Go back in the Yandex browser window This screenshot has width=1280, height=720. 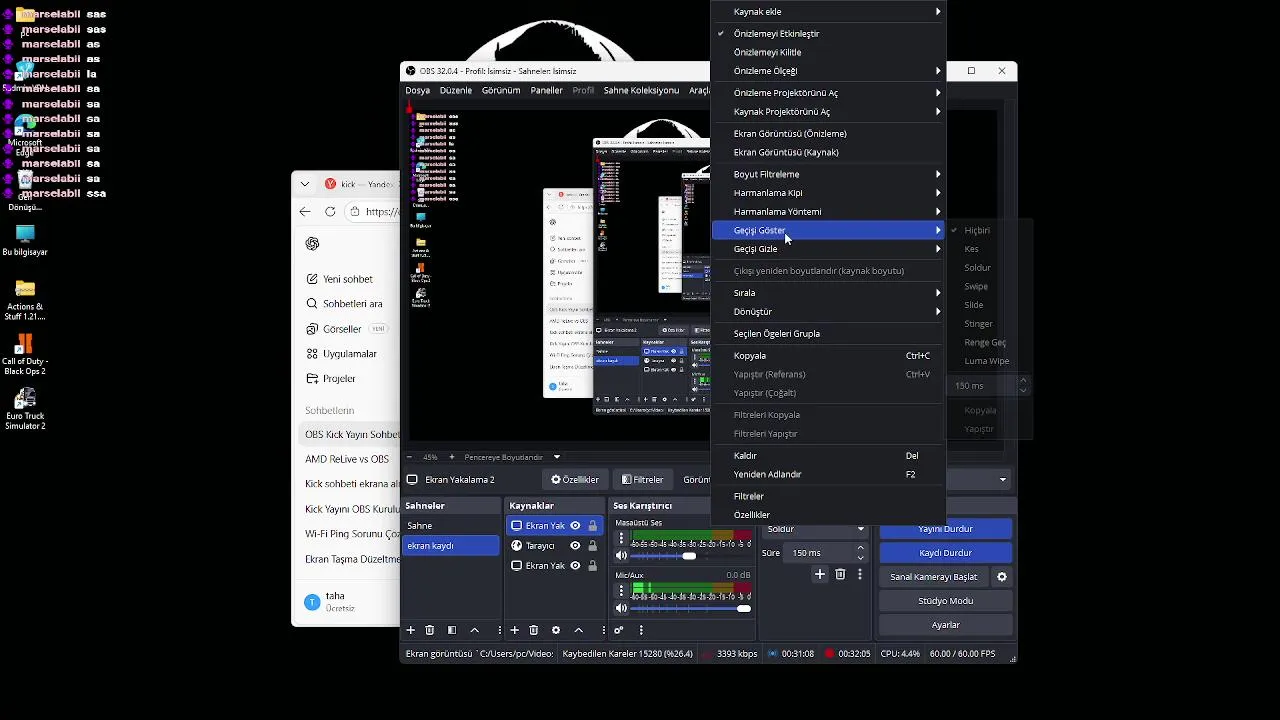305,211
